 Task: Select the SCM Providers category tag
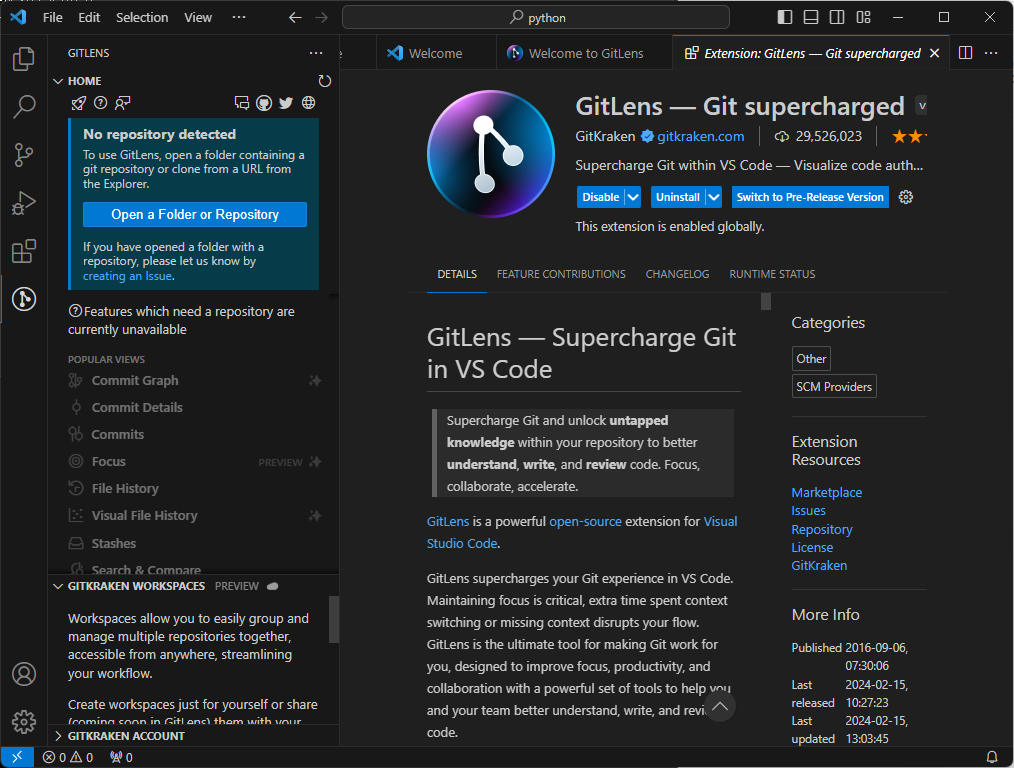point(834,387)
